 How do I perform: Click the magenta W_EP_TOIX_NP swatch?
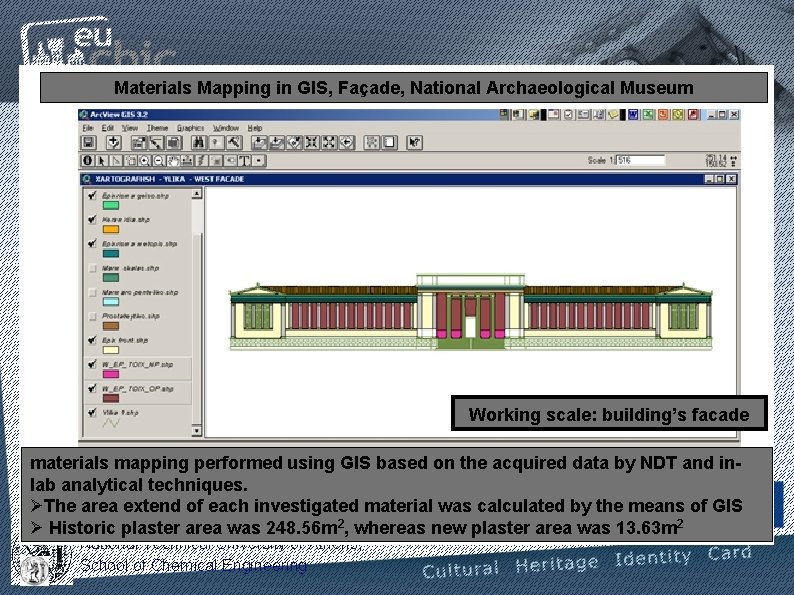click(x=111, y=374)
